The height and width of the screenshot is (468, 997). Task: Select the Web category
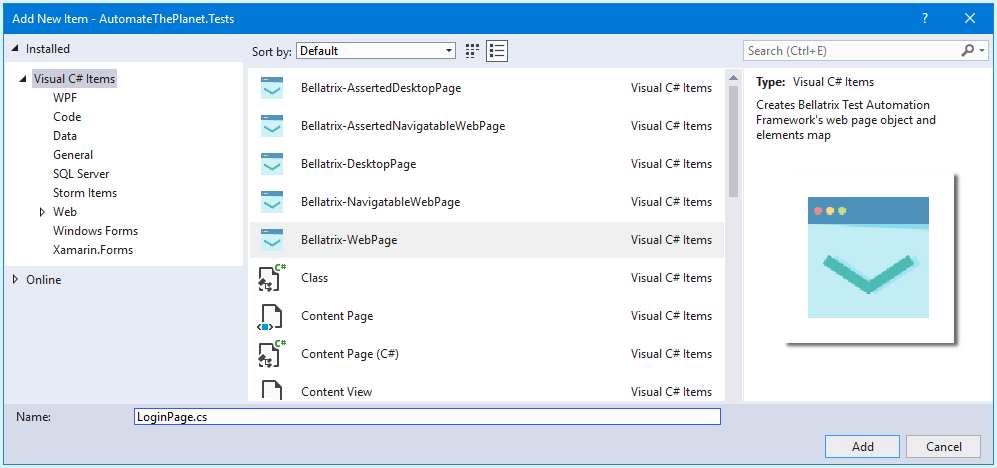[65, 212]
